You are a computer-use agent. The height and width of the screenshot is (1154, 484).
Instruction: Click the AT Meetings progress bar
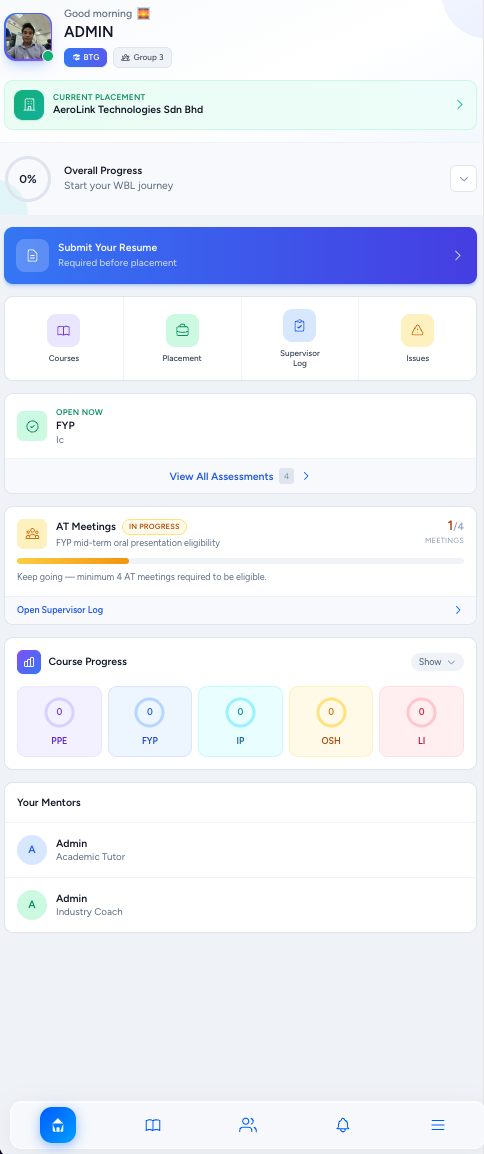point(241,561)
